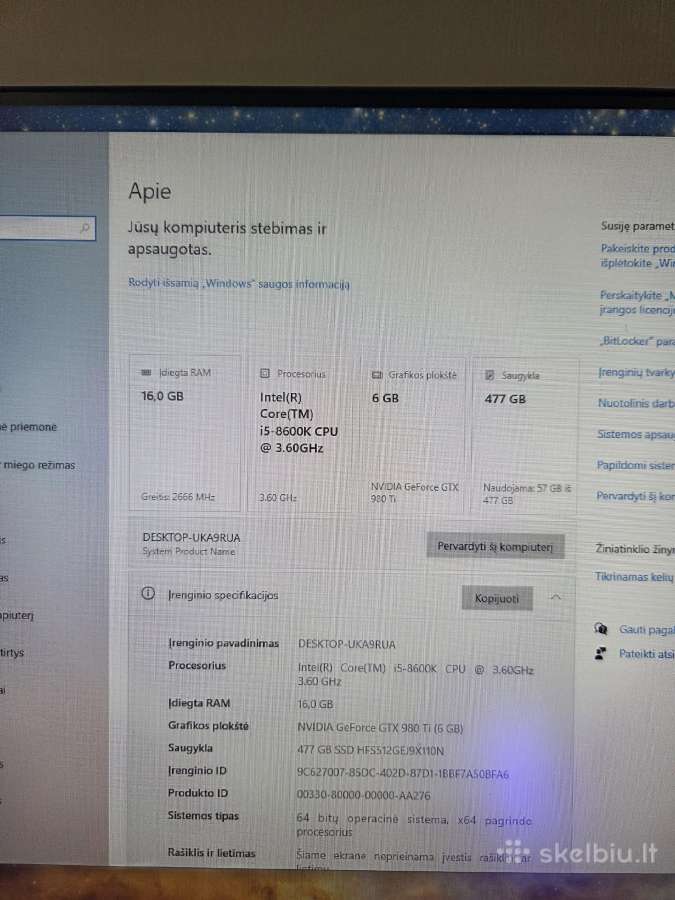Open Įrenginių tvarkytuvė link on right
Image resolution: width=675 pixels, height=900 pixels.
pyautogui.click(x=636, y=372)
